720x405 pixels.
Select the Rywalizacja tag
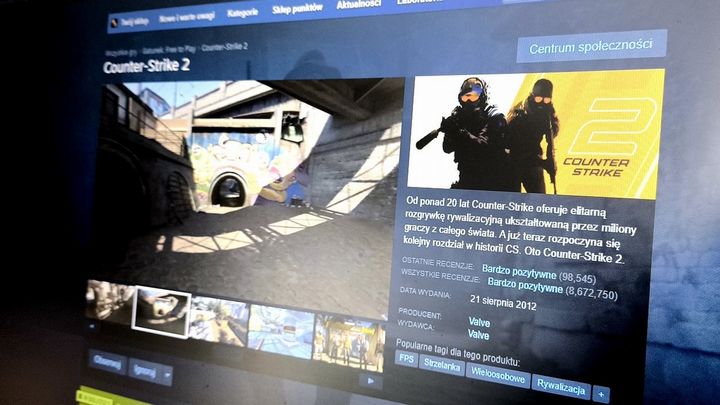(x=561, y=388)
